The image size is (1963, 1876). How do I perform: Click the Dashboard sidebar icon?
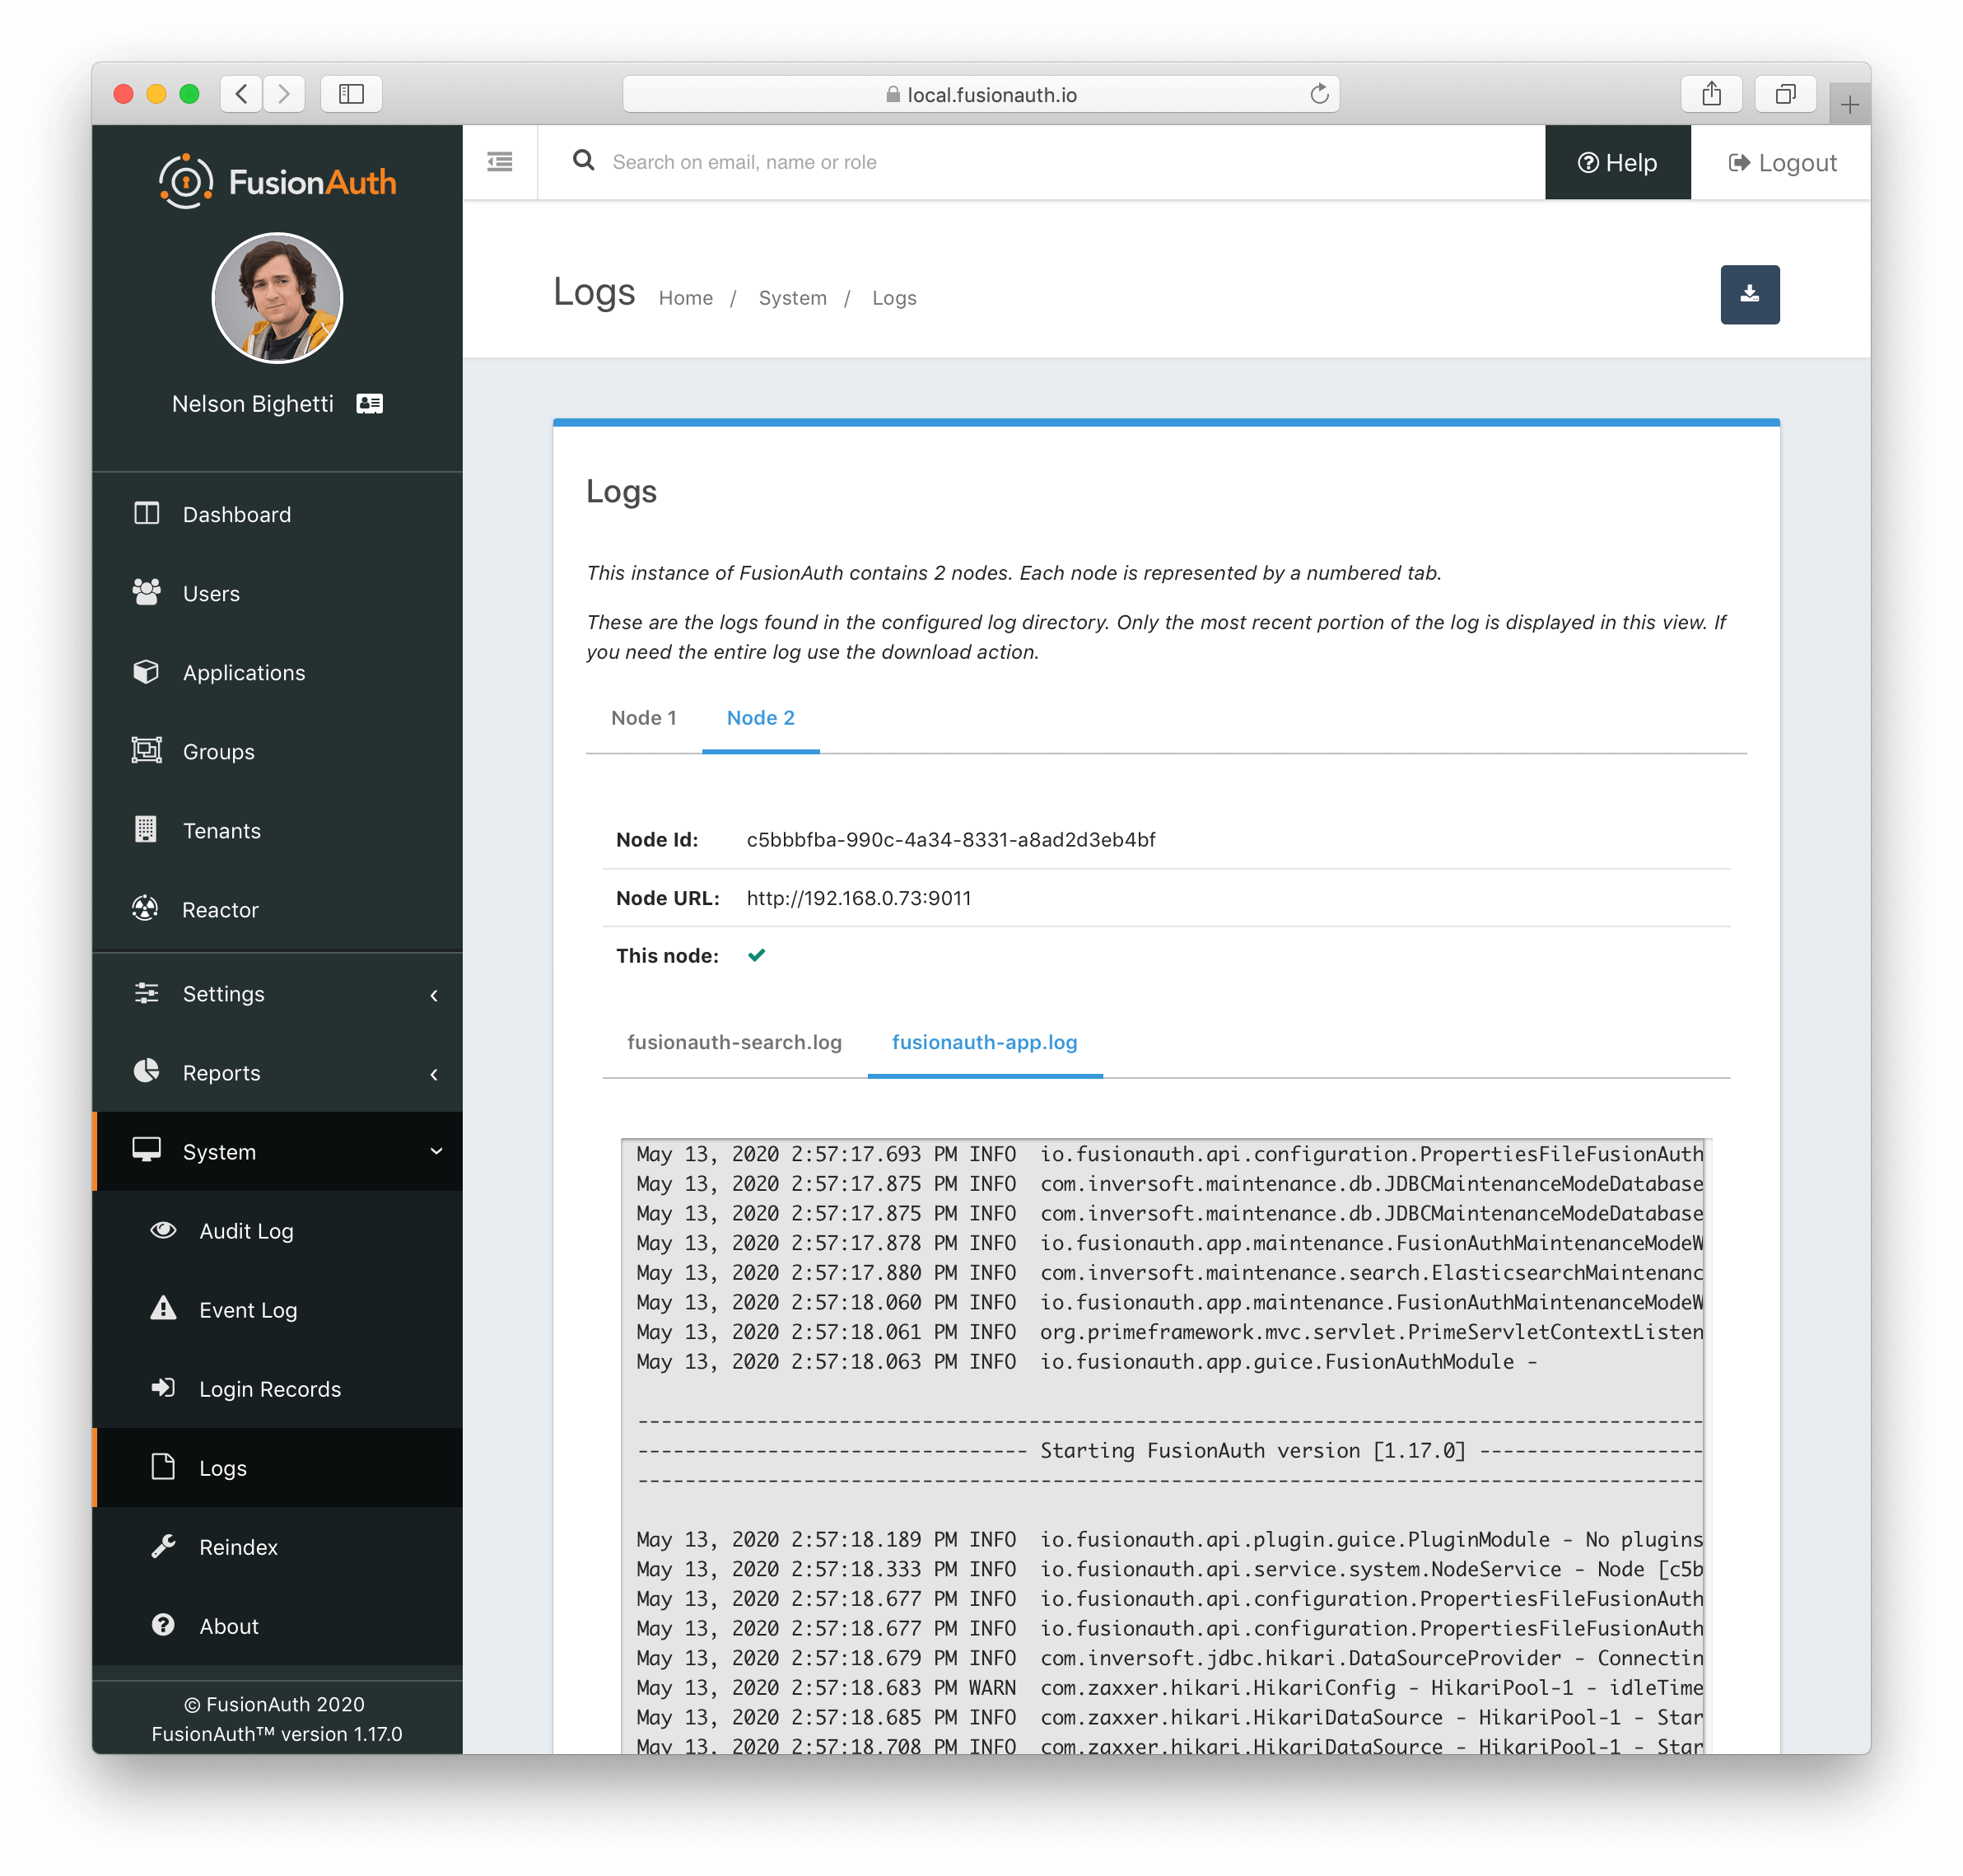[x=147, y=514]
